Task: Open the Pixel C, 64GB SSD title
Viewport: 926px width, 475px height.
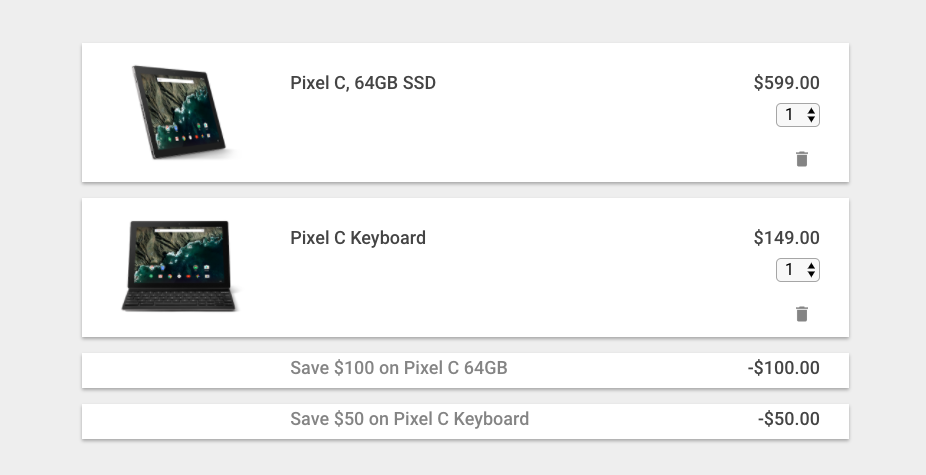Action: (x=363, y=83)
